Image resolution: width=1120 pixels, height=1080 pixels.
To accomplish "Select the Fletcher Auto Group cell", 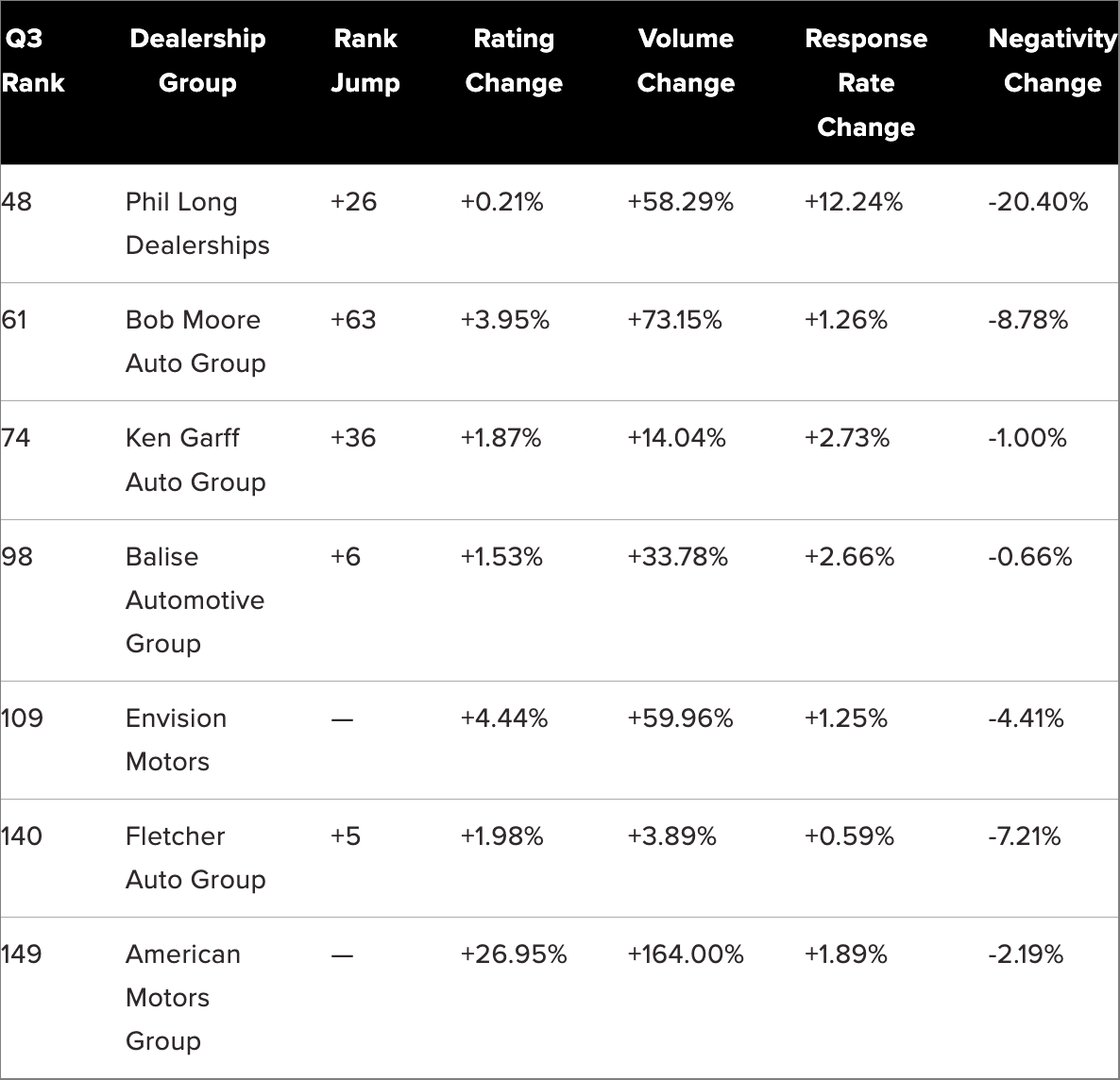I will point(195,857).
